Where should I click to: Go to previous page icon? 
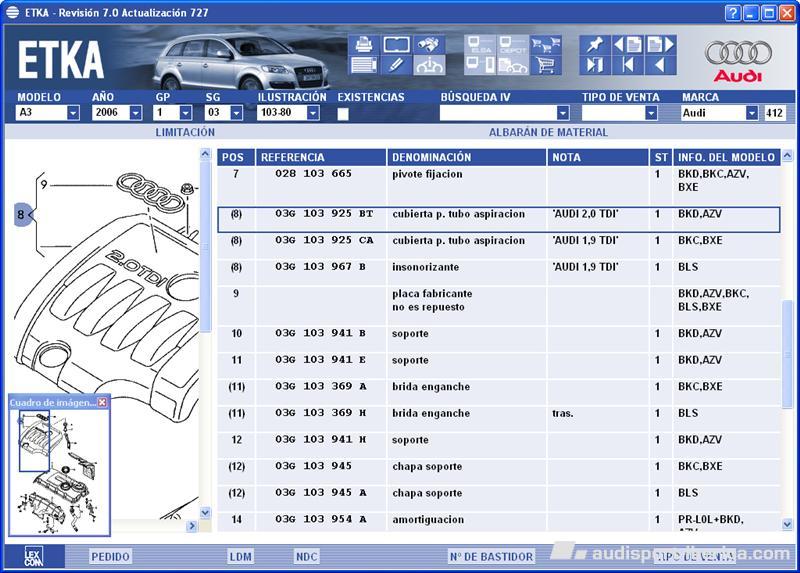pyautogui.click(x=628, y=45)
